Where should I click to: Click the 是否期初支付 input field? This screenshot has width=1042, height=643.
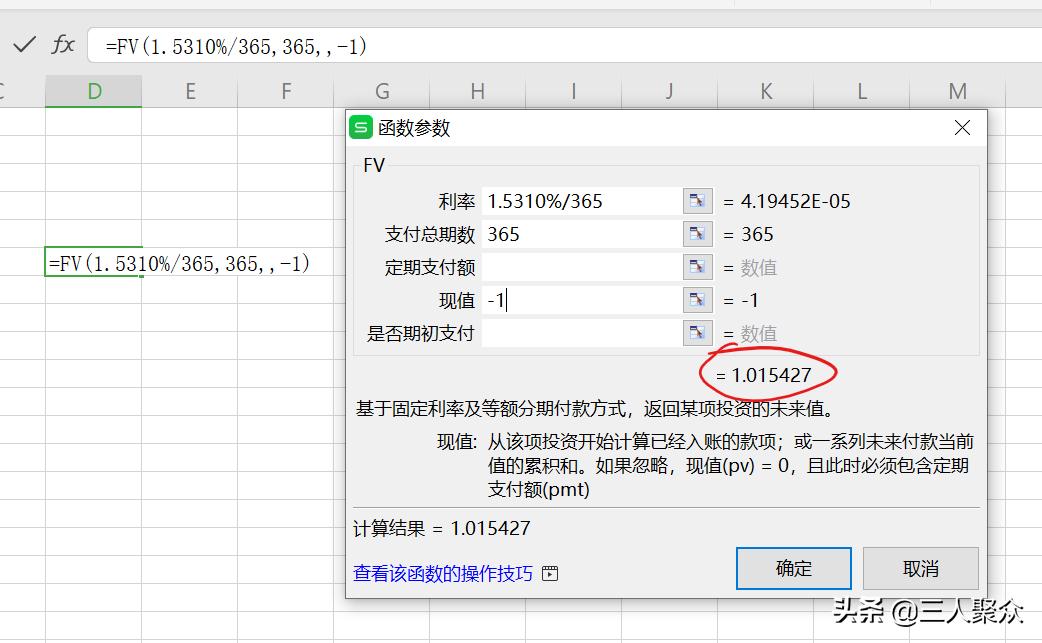point(581,333)
